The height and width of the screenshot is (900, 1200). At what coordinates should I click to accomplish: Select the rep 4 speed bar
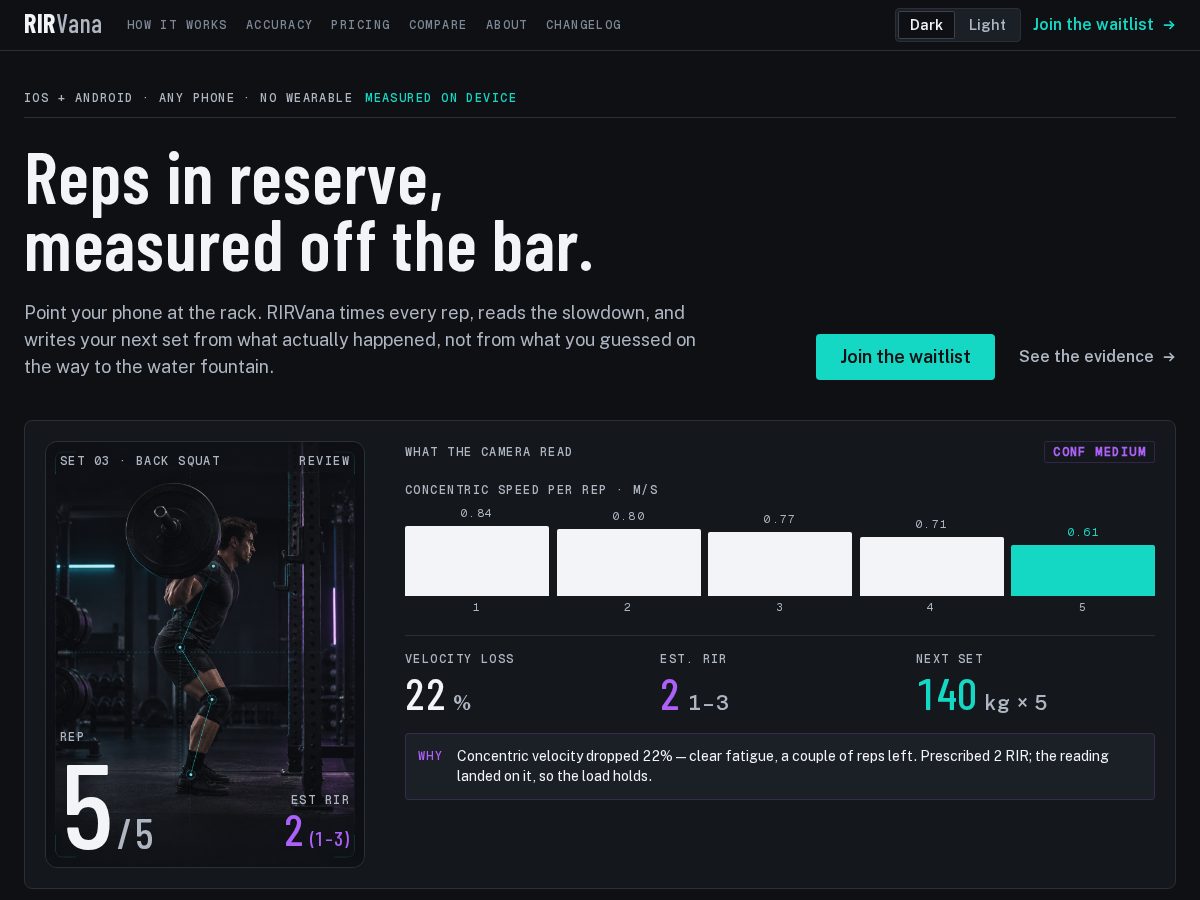[932, 567]
